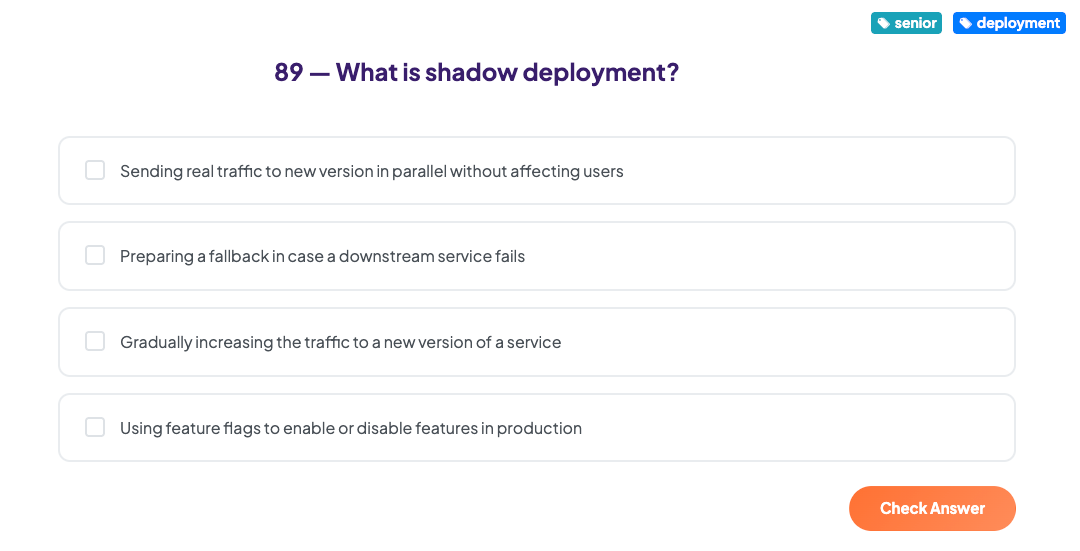
Task: Click empty area of the 'without affecting users' answer card
Action: coord(820,171)
